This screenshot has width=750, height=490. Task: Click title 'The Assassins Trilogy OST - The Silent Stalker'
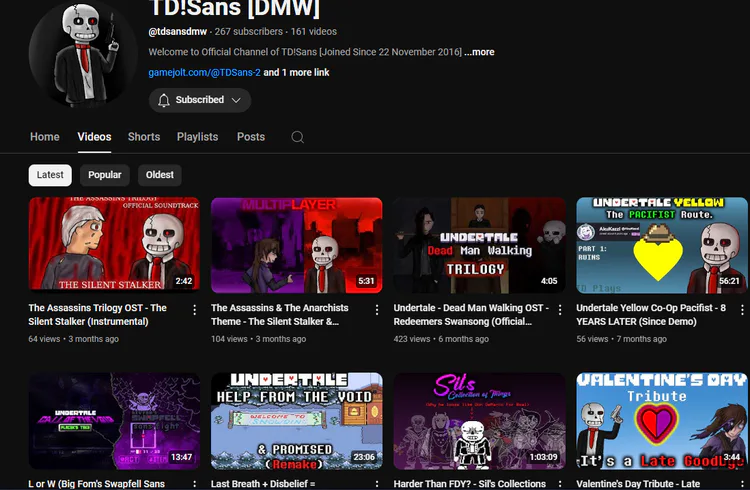pos(98,315)
